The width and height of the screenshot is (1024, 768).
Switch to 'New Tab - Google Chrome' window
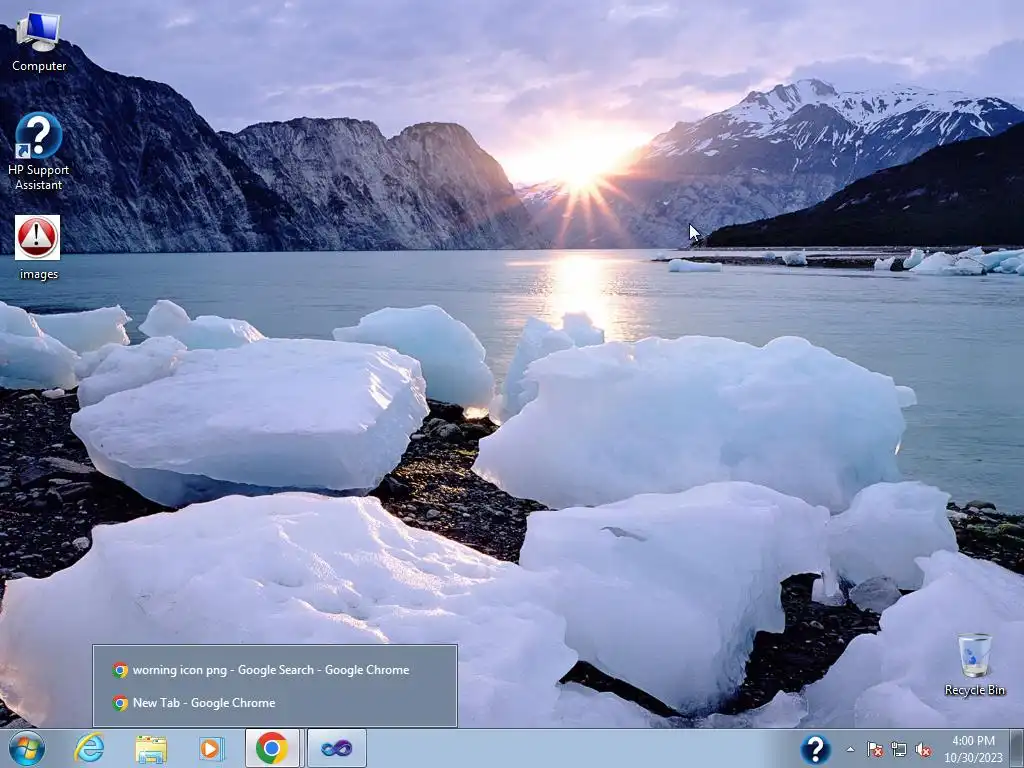pyautogui.click(x=275, y=703)
